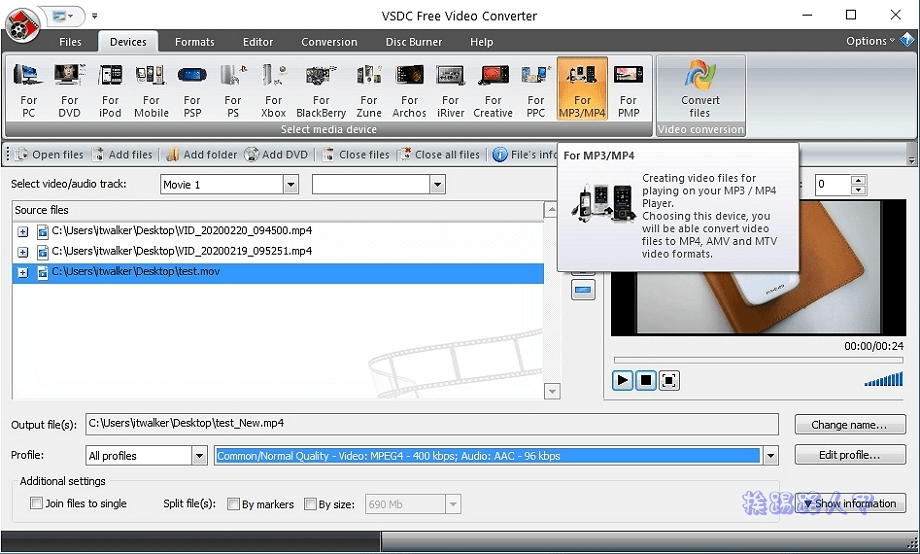920x554 pixels.
Task: Click the Change name button
Action: 850,424
